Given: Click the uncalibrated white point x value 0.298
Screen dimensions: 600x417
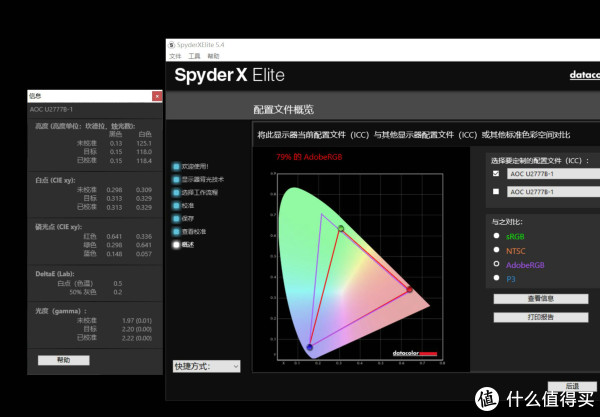Looking at the screenshot, I should pyautogui.click(x=114, y=190).
